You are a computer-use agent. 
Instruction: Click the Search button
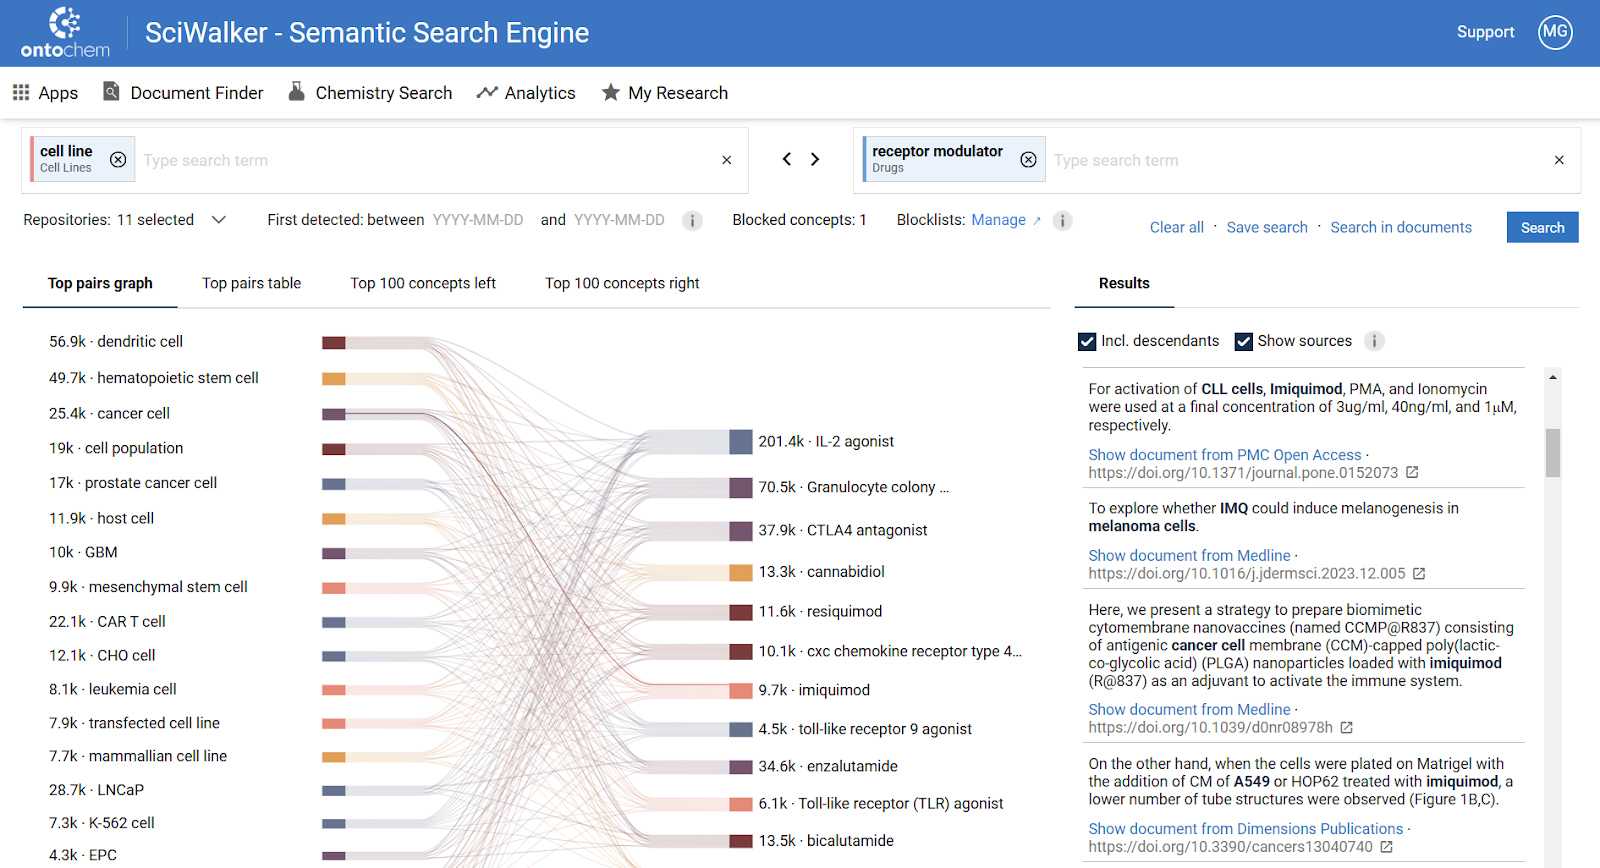coord(1542,227)
